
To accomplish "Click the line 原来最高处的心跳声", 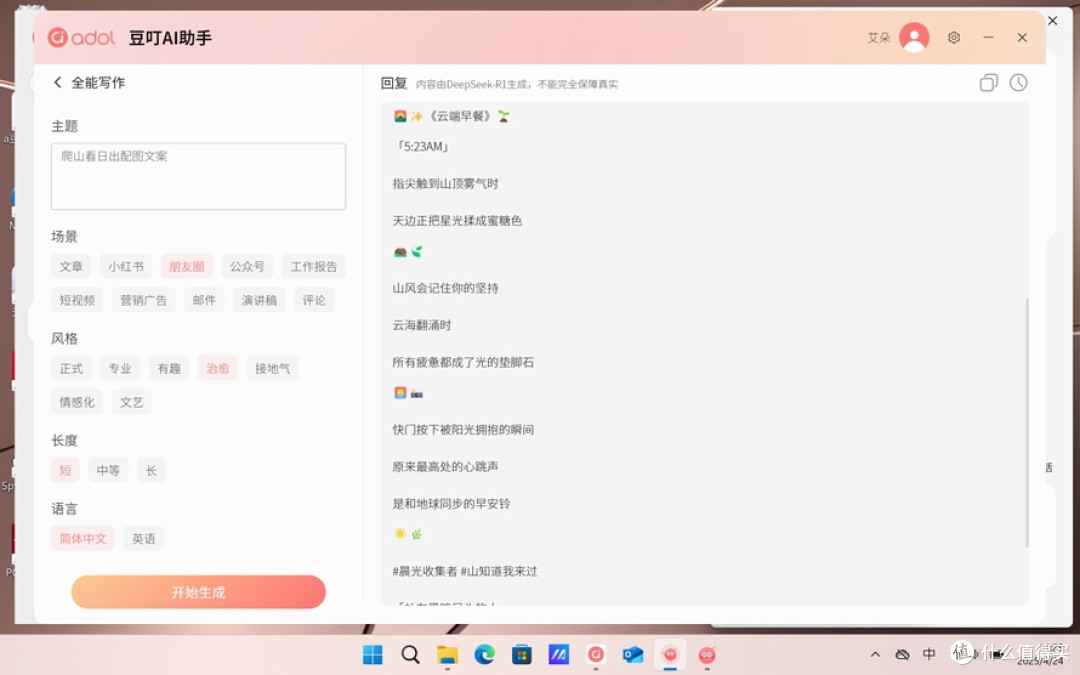I will click(x=446, y=467).
